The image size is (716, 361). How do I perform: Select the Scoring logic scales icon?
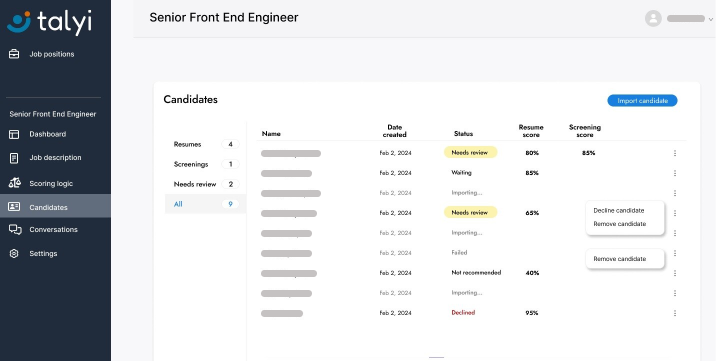(15, 183)
